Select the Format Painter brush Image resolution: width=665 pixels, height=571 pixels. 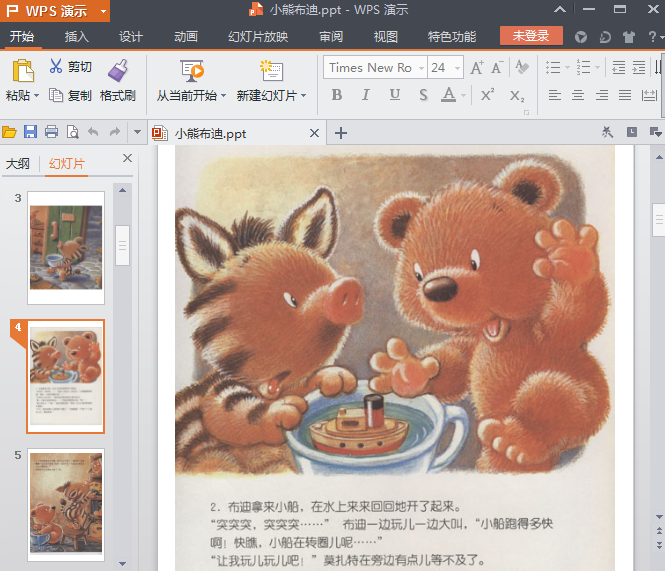117,70
